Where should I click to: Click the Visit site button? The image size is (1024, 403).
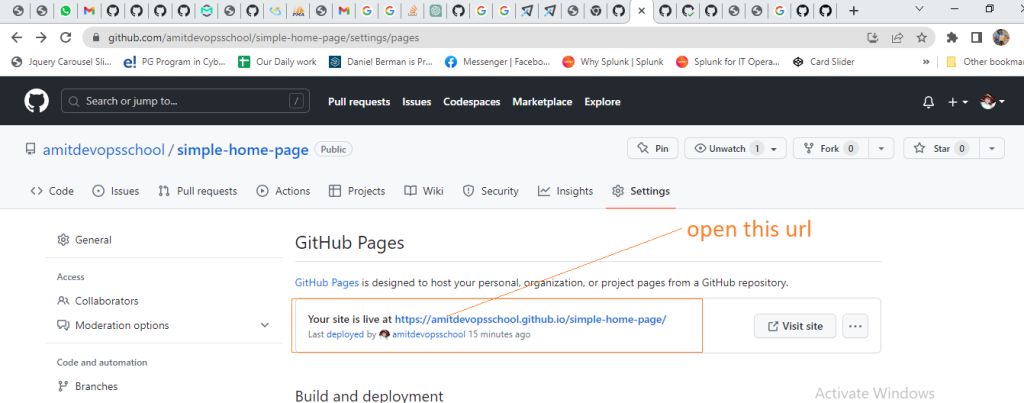(x=794, y=326)
